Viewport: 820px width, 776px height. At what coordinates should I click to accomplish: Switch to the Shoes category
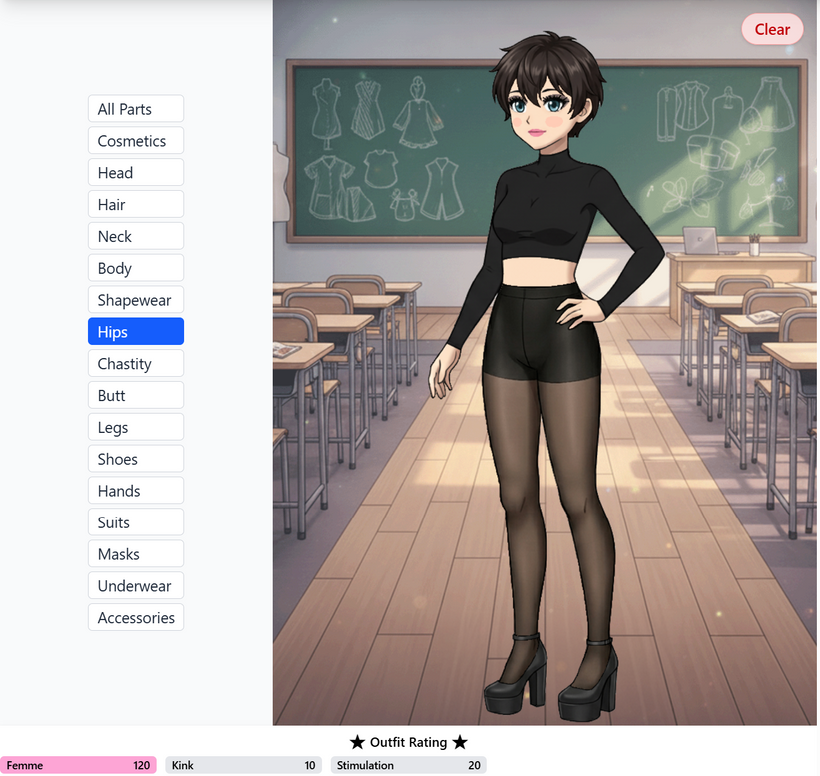(x=135, y=459)
